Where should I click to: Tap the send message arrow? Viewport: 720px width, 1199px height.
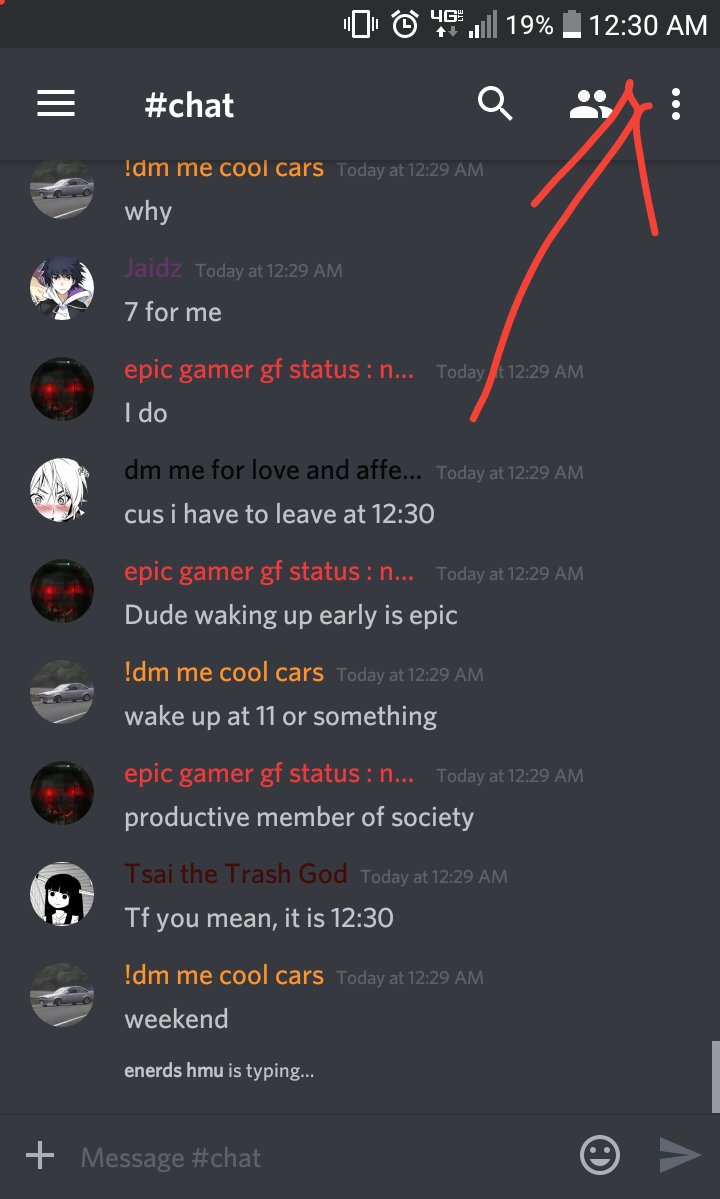pos(680,1155)
